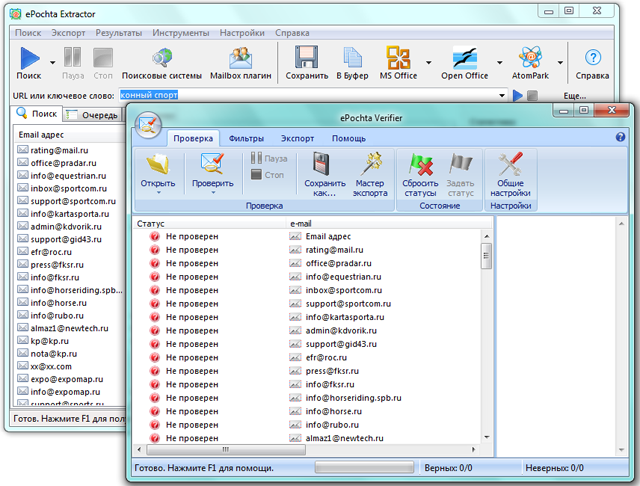
Task: Click the Сохранить floppy disk icon
Action: coord(307,57)
